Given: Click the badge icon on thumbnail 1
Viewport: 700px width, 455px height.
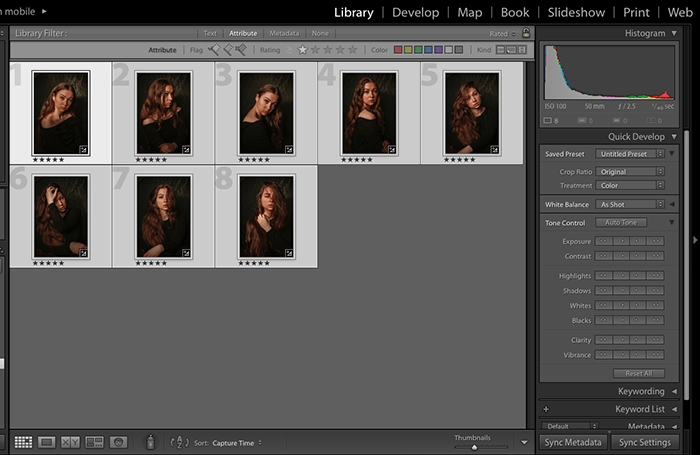Looking at the screenshot, I should 83,150.
